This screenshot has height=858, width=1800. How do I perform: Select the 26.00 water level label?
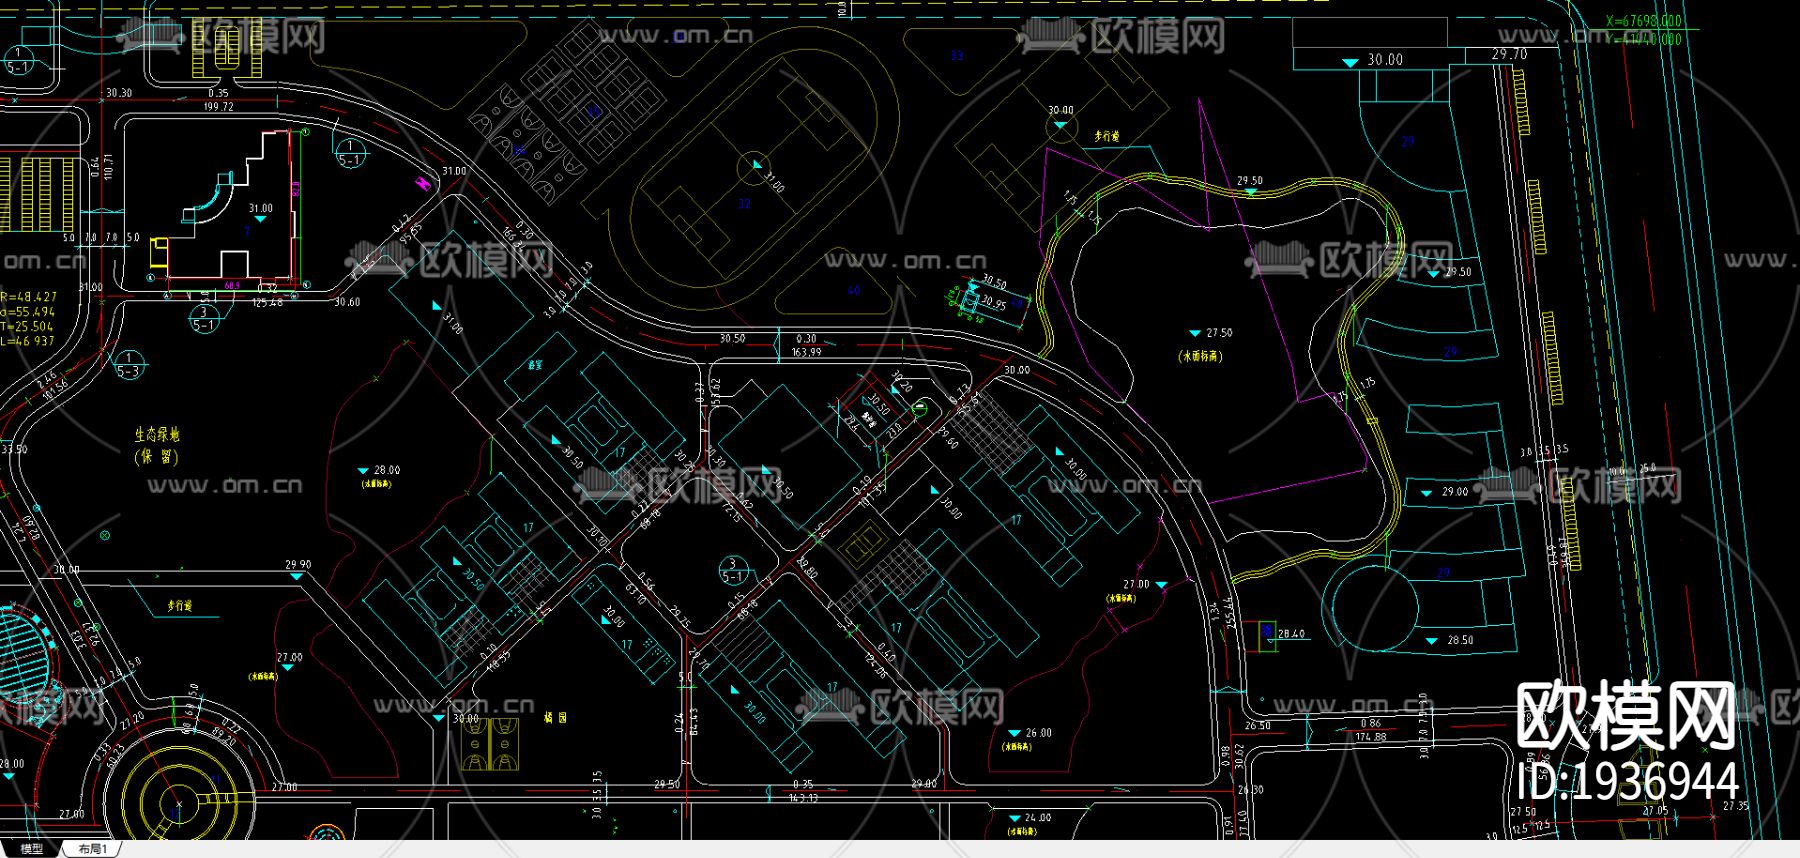[1038, 733]
